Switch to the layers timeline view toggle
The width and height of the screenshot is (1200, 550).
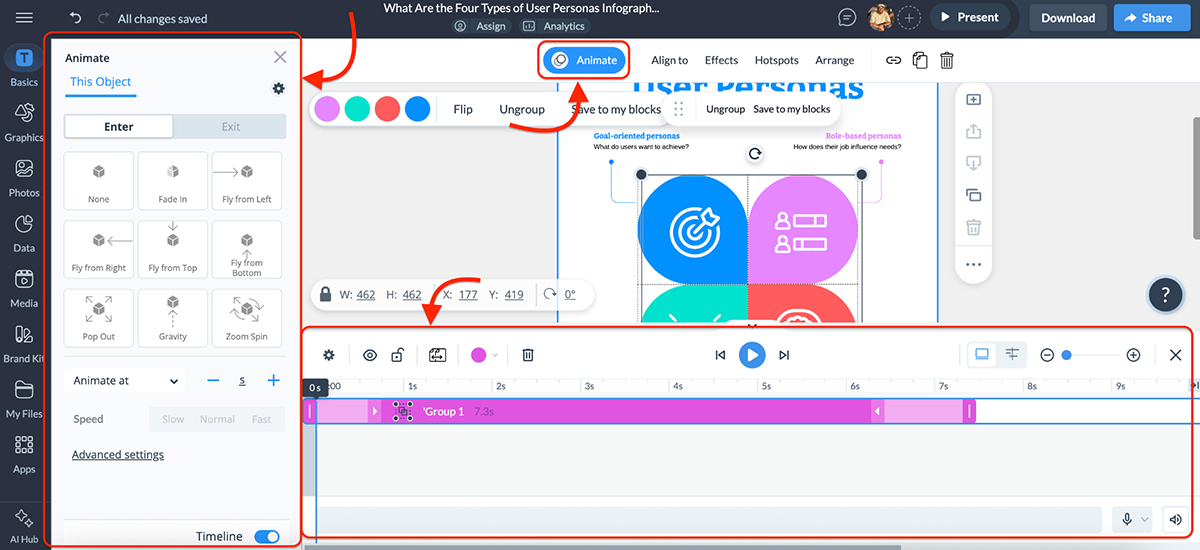point(1012,354)
